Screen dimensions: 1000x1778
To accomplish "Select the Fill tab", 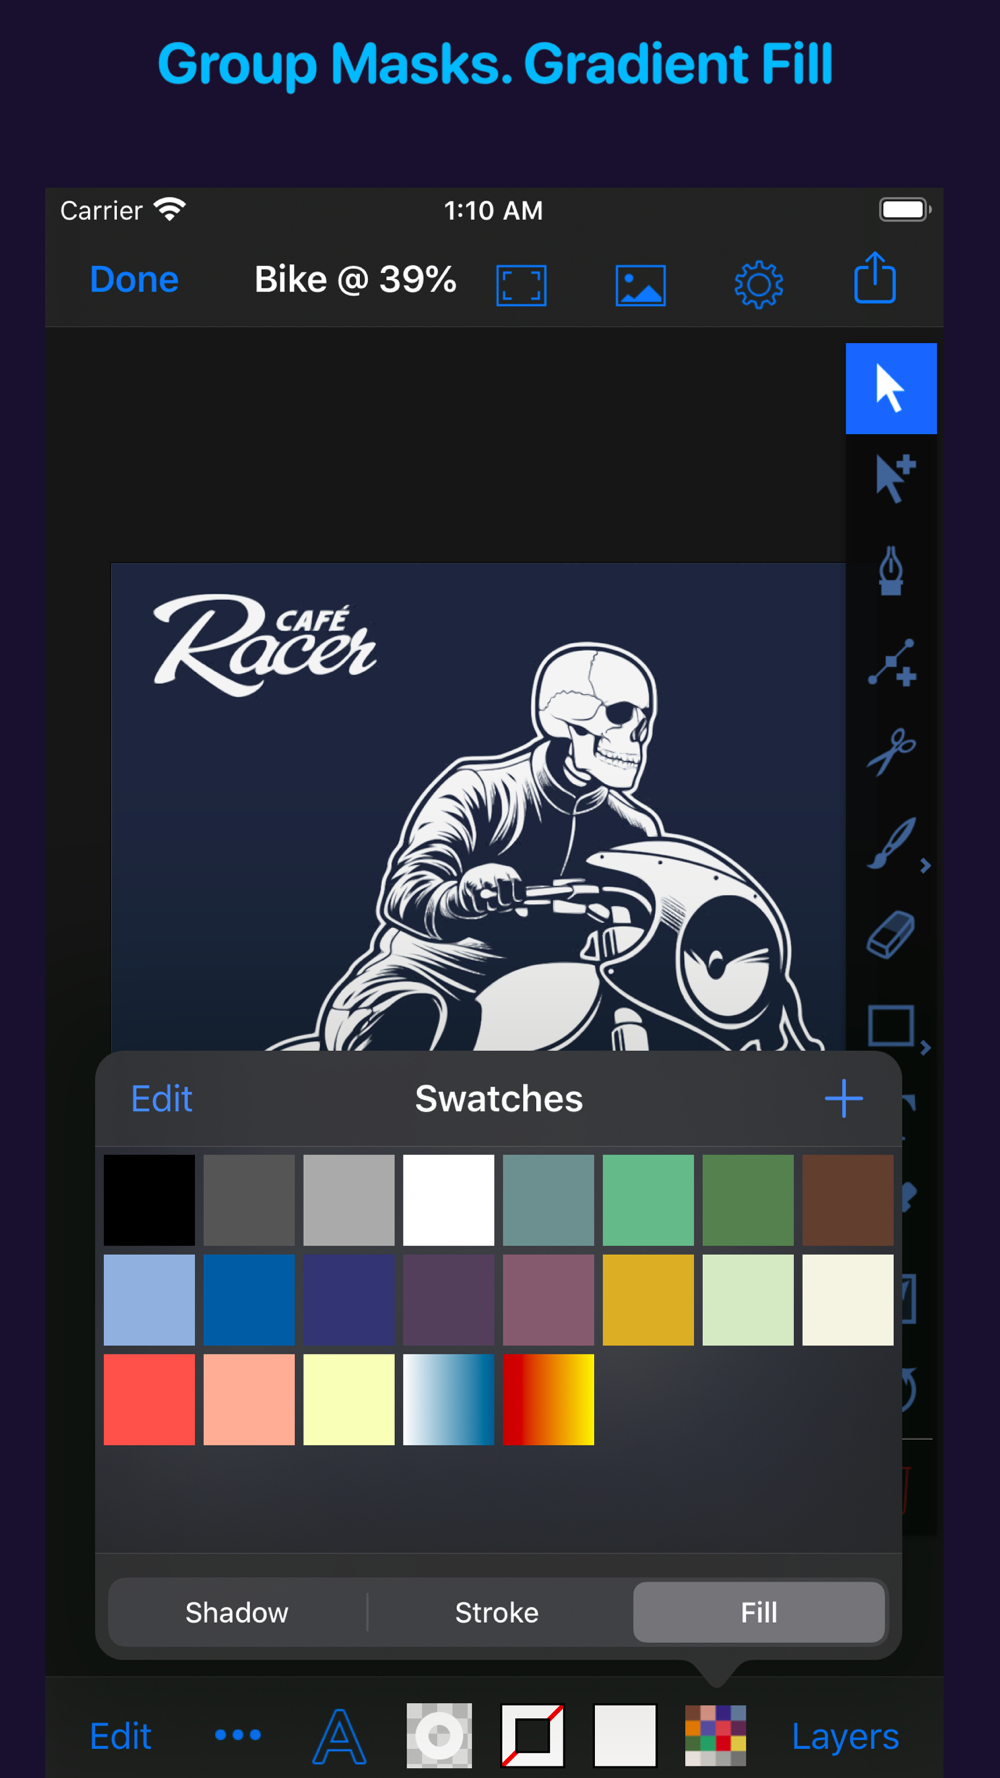I will 759,1612.
